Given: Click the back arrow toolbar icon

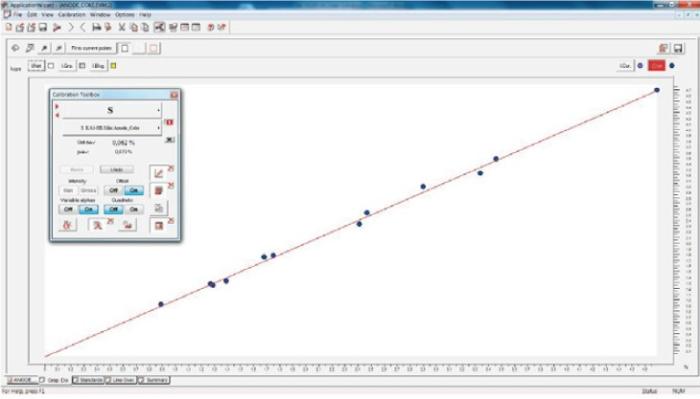Looking at the screenshot, I should pos(83,27).
